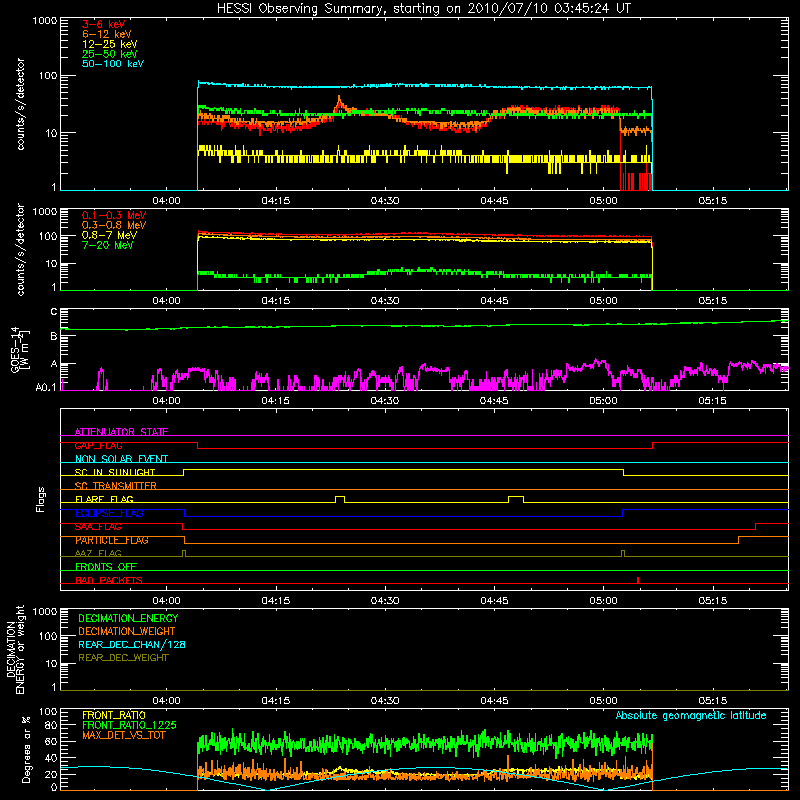The height and width of the screenshot is (800, 800).
Task: Select the BAD_PACKETS flag label
Action: pos(109,580)
